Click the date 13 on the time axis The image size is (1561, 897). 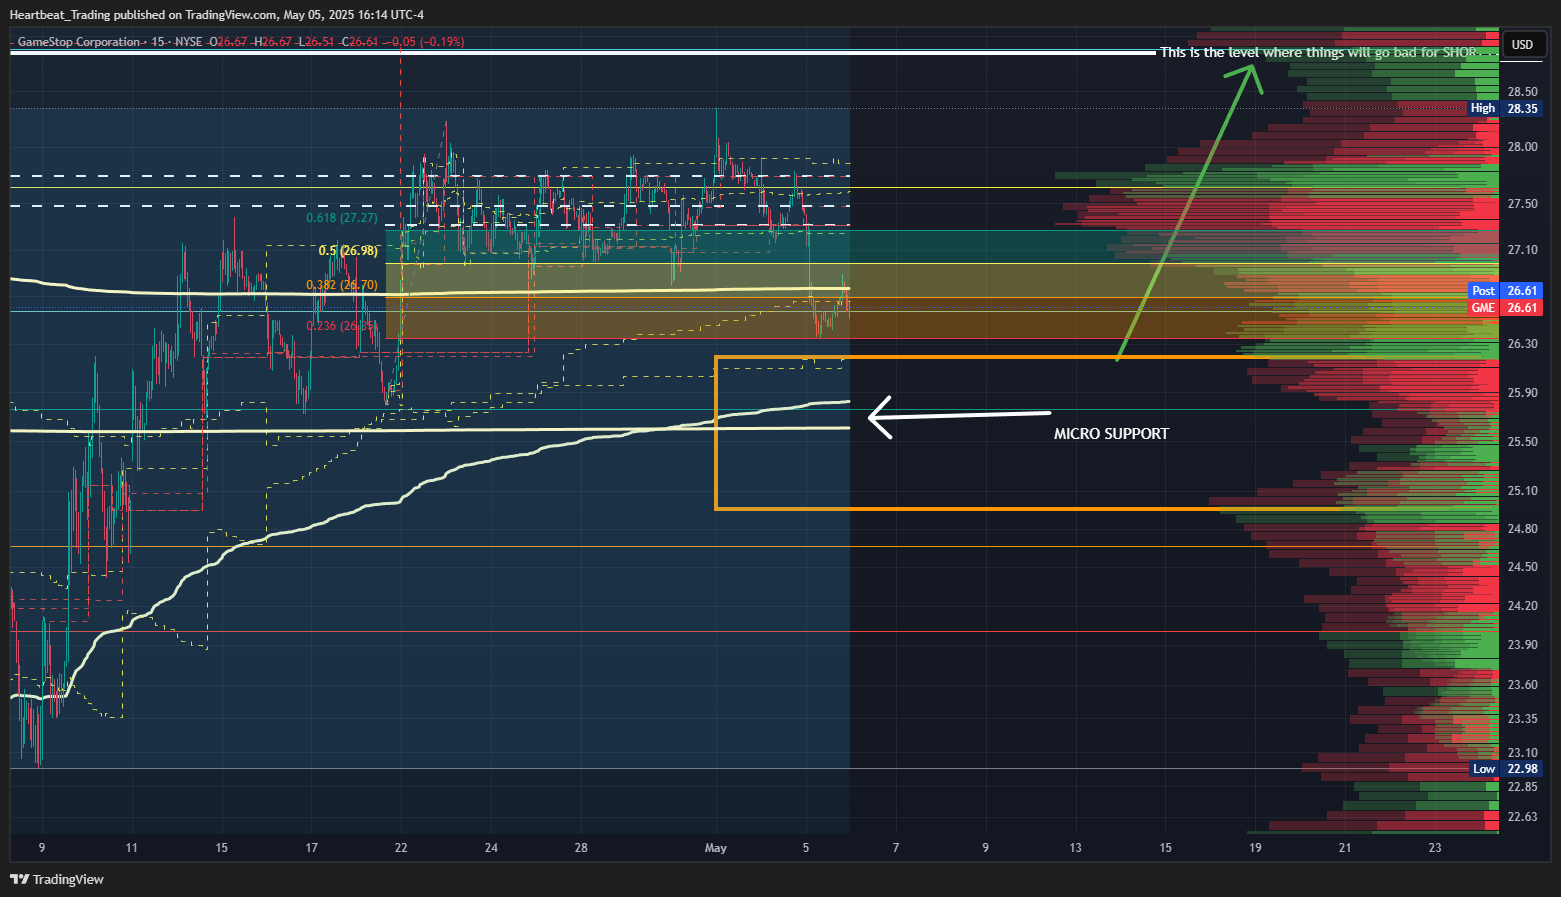[1075, 848]
